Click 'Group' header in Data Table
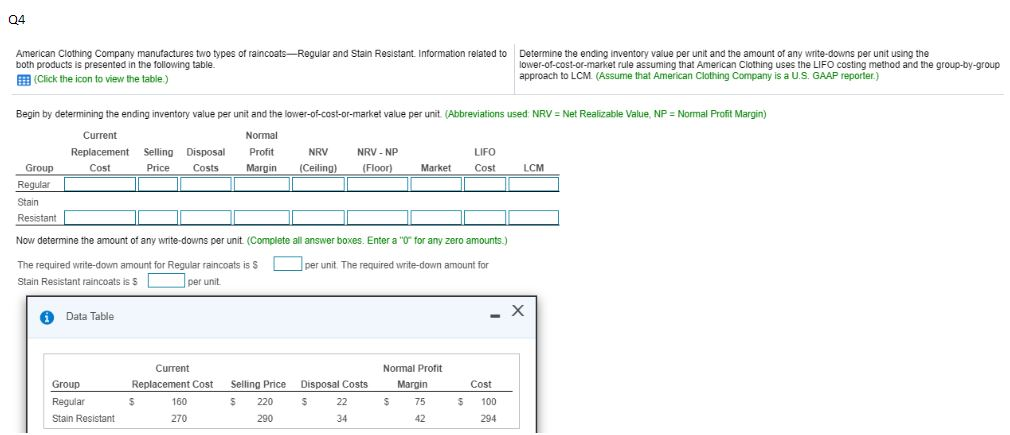Screen dimensions: 1010x435 [66, 385]
